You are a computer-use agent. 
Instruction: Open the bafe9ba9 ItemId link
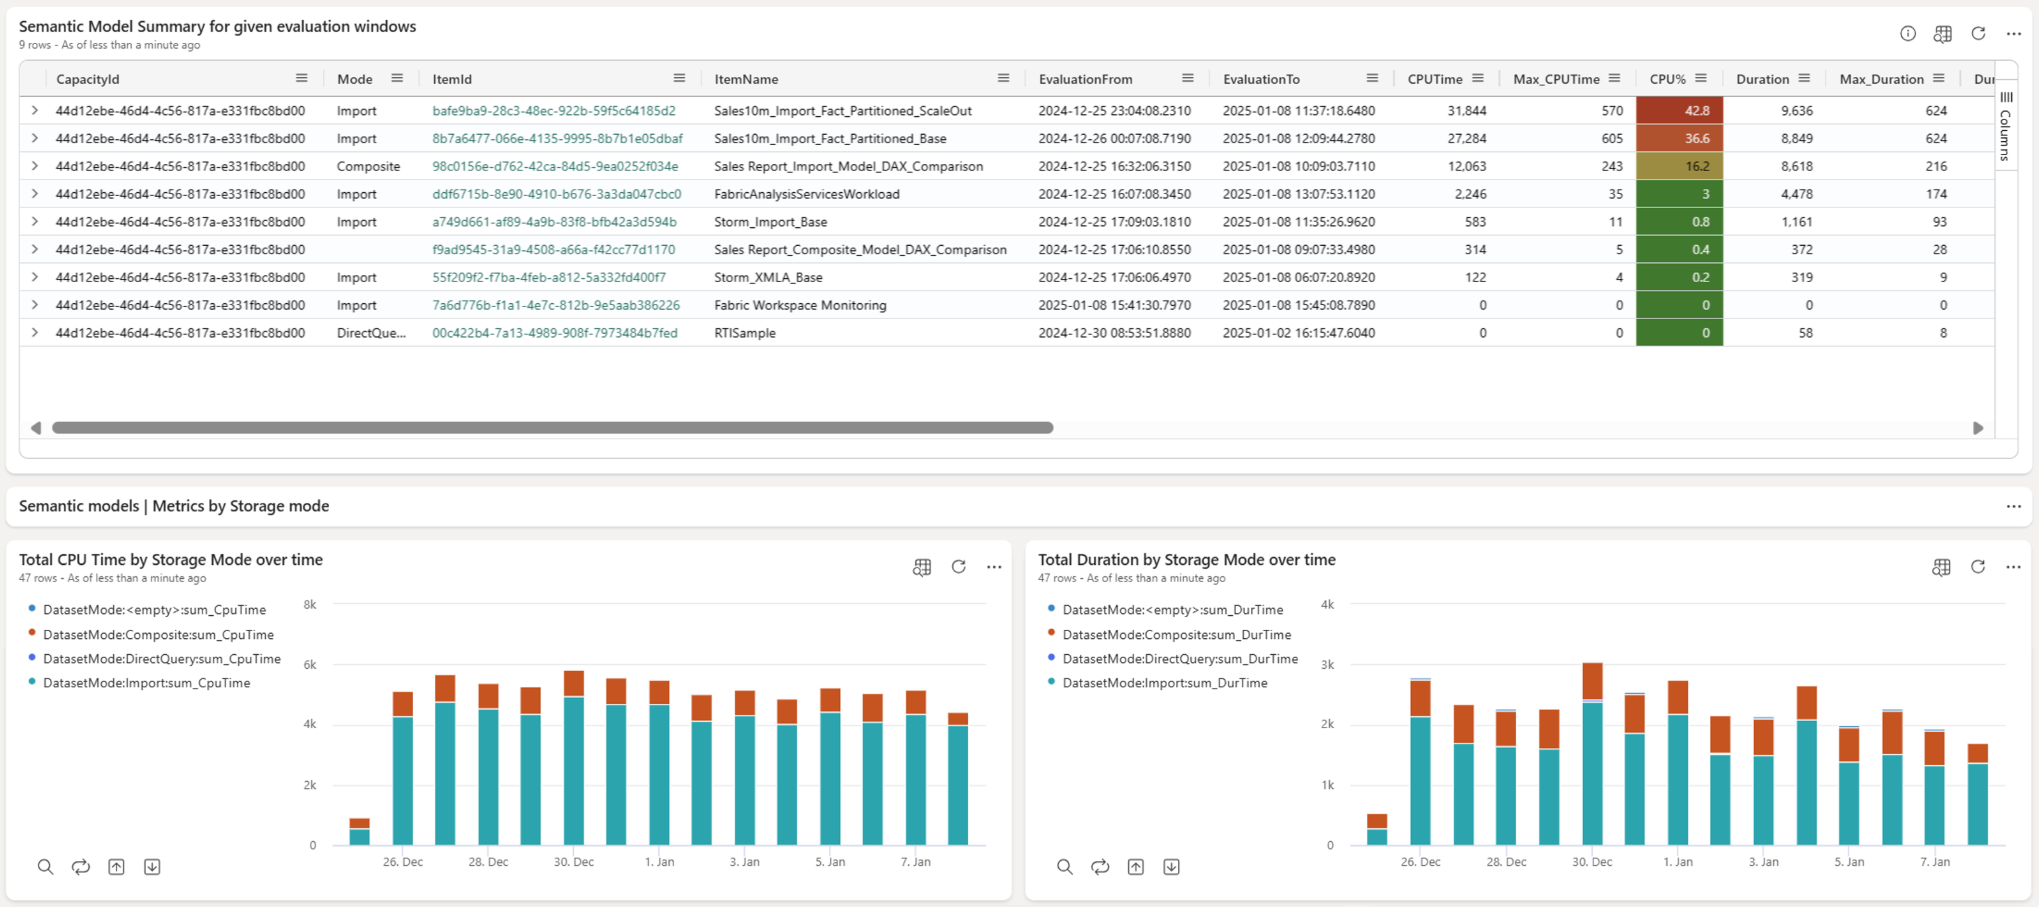[x=553, y=111]
